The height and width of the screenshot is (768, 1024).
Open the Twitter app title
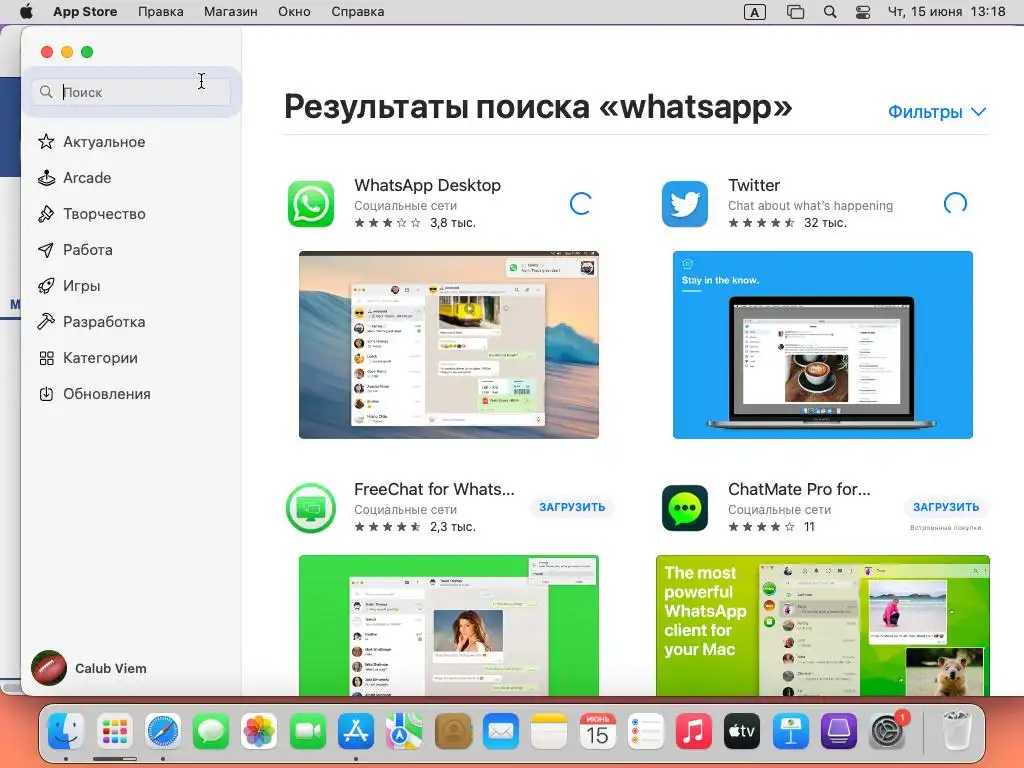coord(754,185)
